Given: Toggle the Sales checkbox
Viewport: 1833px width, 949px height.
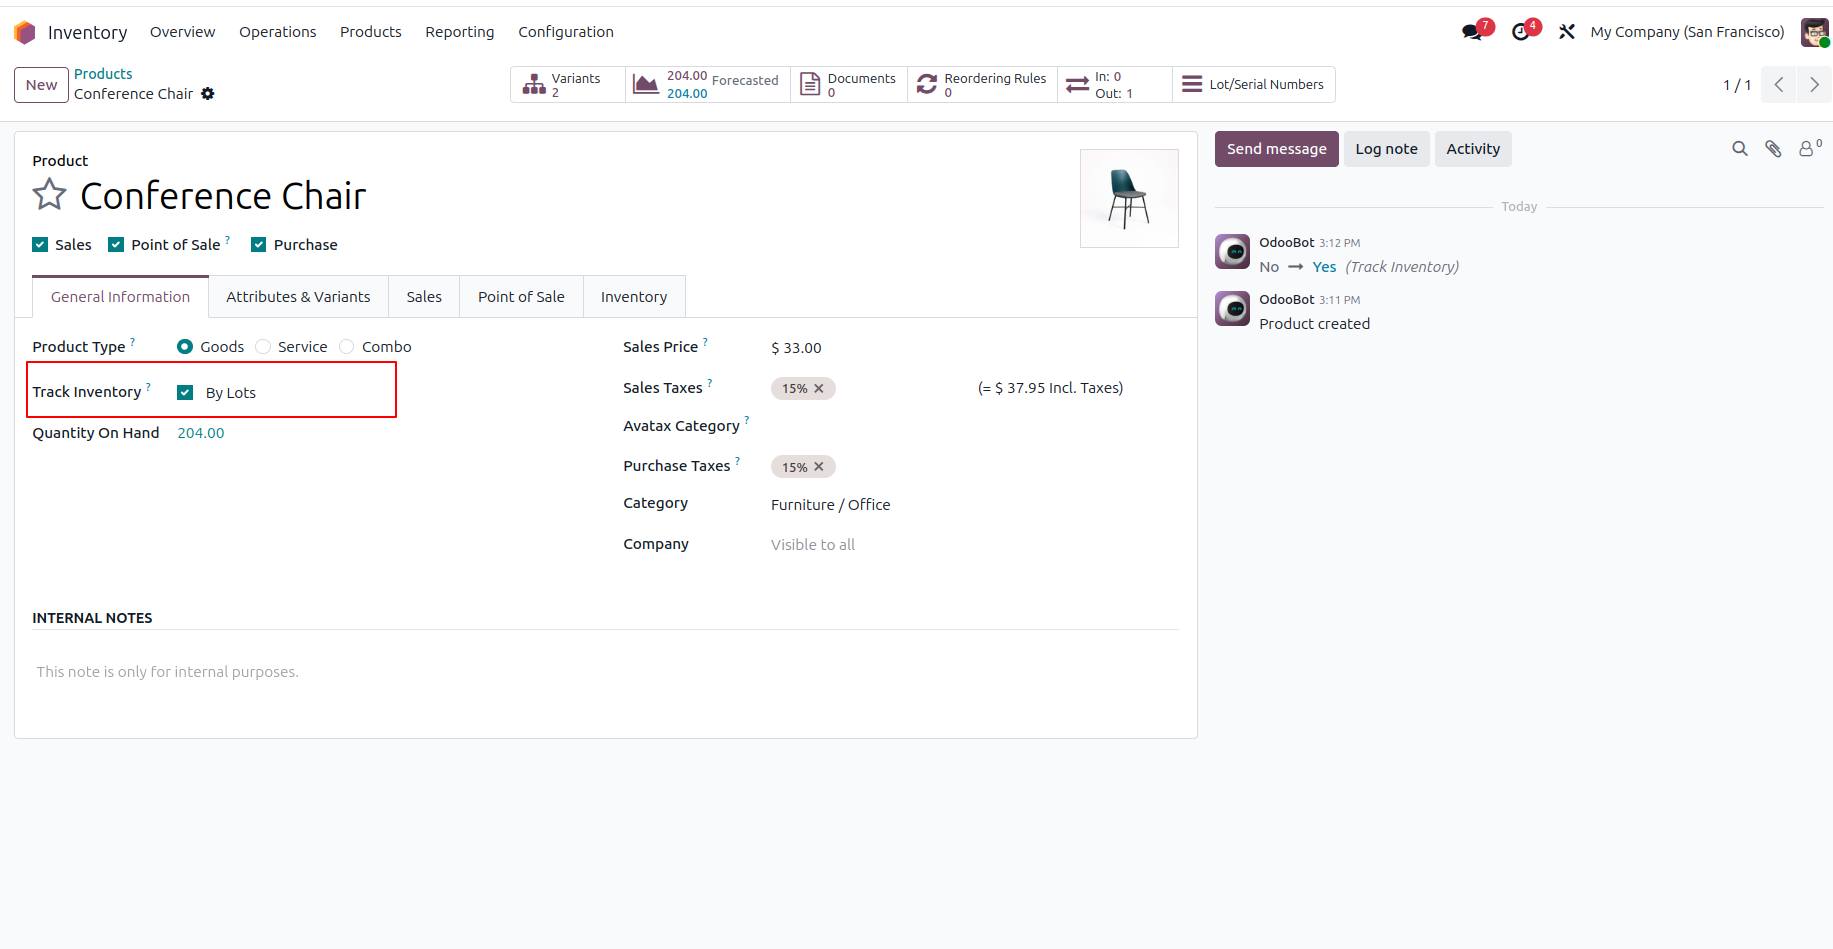Looking at the screenshot, I should (40, 245).
